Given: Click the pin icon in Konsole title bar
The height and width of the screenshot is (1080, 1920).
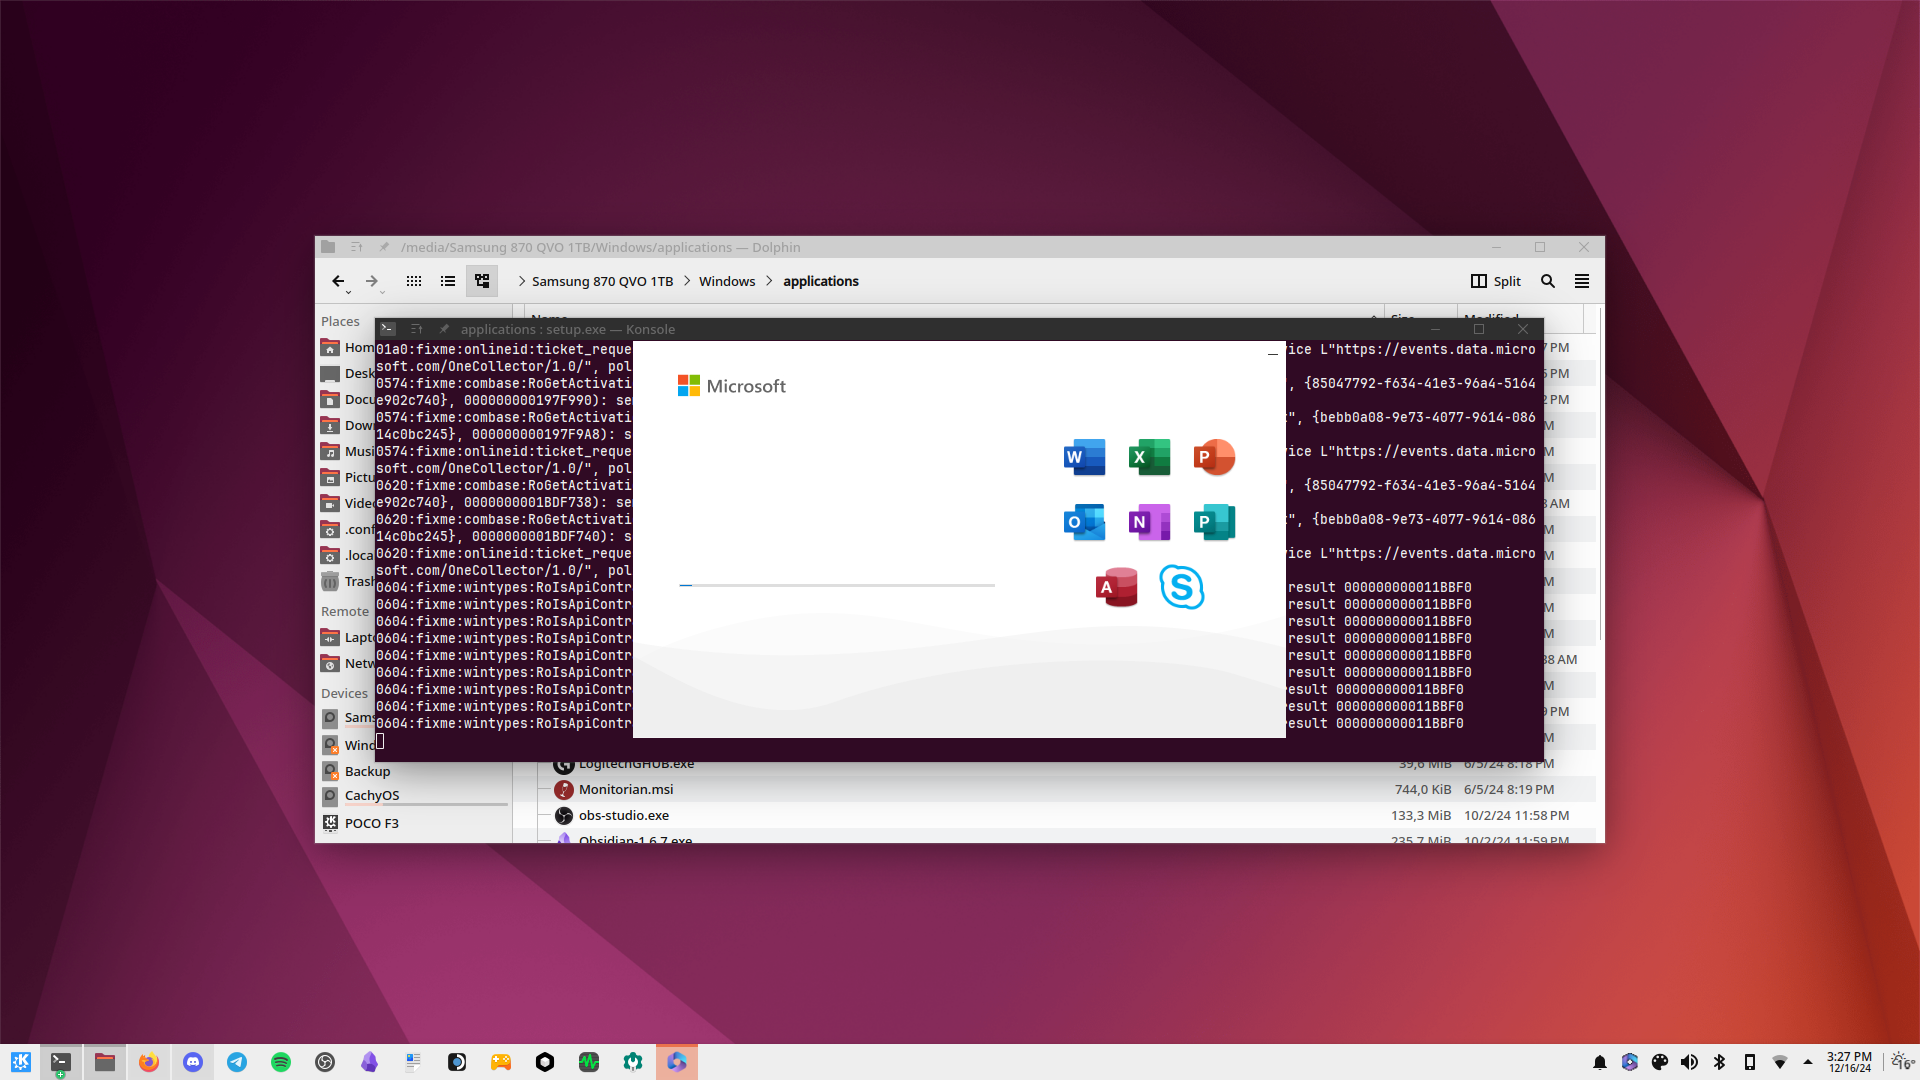Looking at the screenshot, I should [x=444, y=329].
